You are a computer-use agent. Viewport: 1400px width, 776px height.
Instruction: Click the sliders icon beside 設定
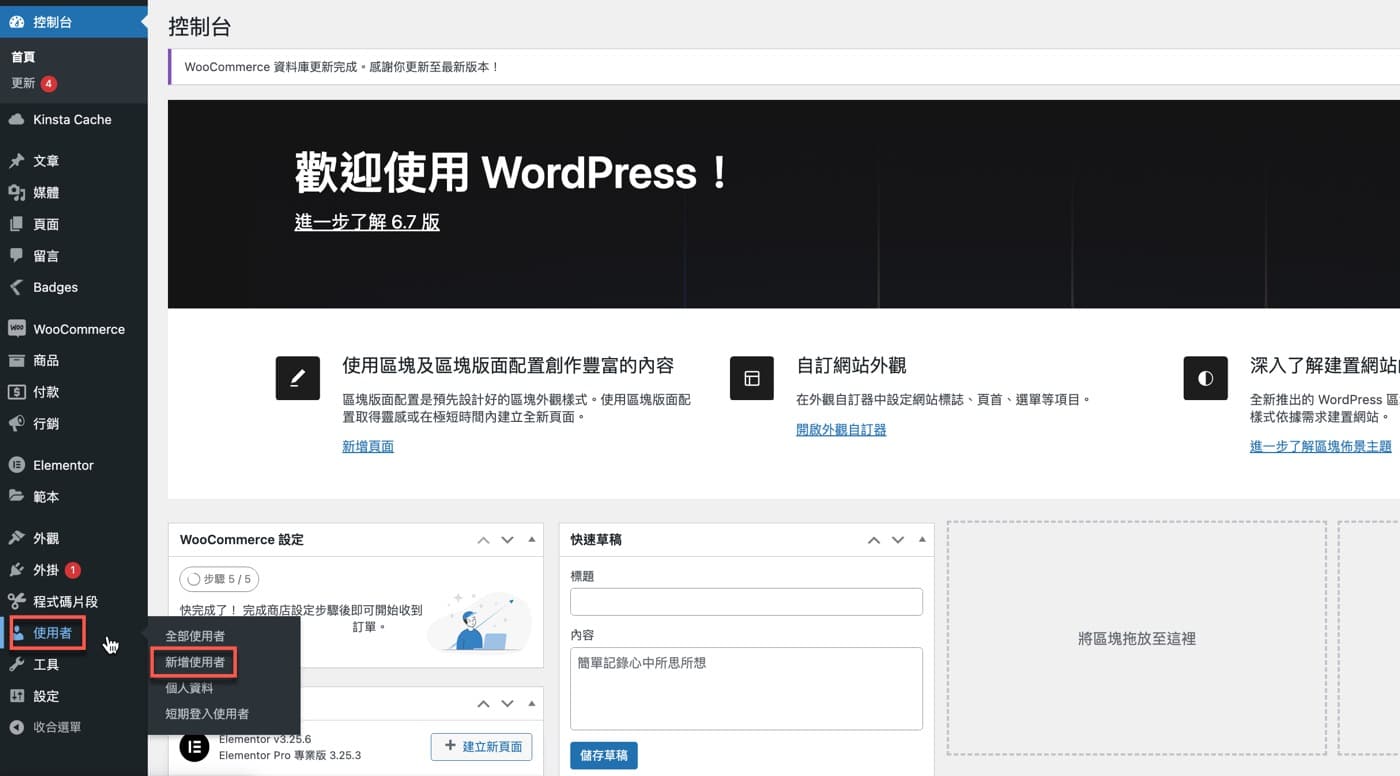(x=16, y=696)
